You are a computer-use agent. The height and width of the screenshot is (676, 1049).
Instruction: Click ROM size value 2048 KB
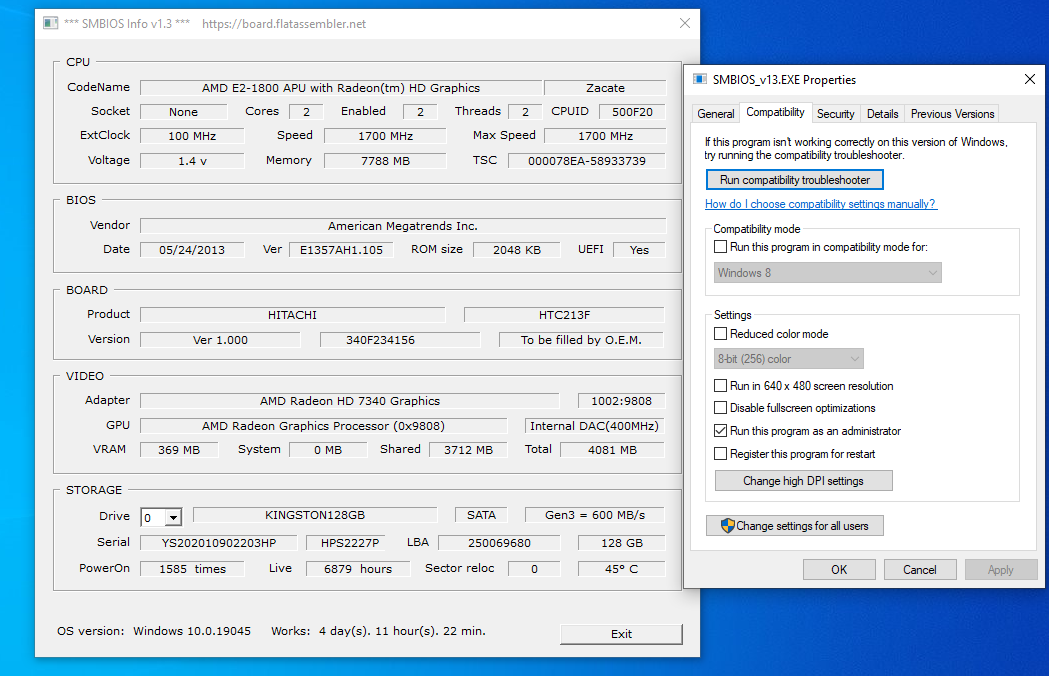click(516, 250)
